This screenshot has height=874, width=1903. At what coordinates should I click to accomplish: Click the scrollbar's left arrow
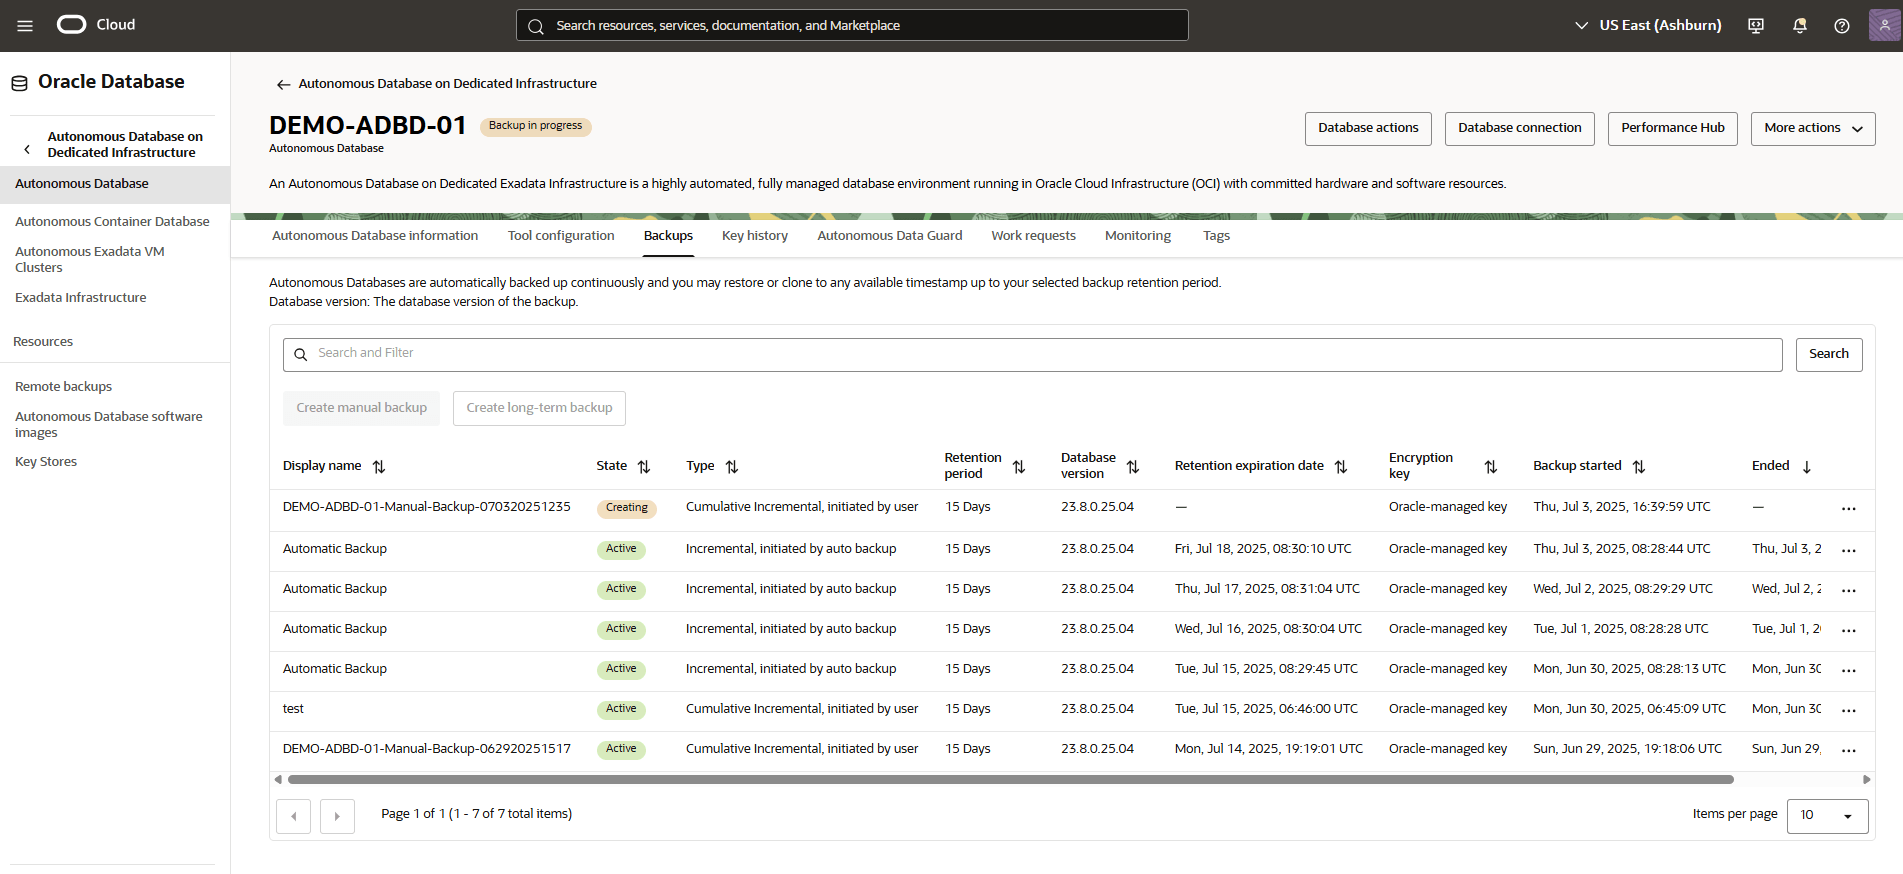point(277,780)
